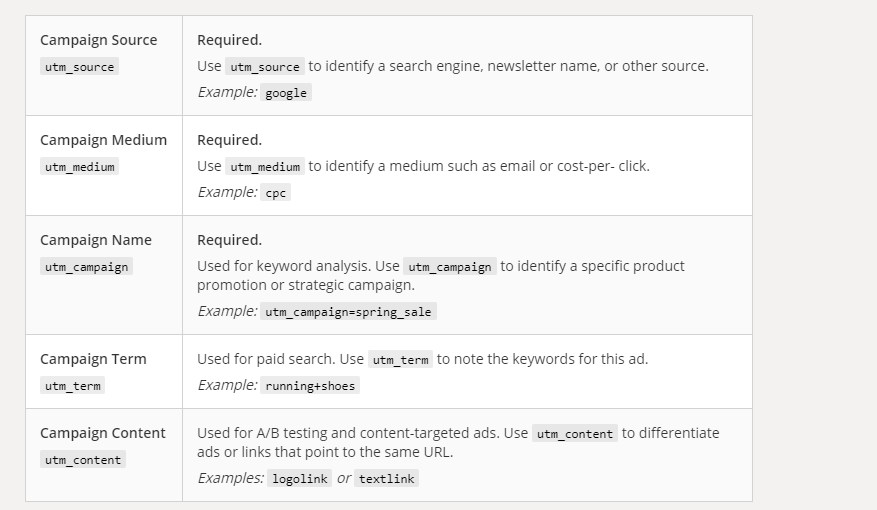Click inline utm_content code in description
This screenshot has height=510, width=877.
point(575,433)
